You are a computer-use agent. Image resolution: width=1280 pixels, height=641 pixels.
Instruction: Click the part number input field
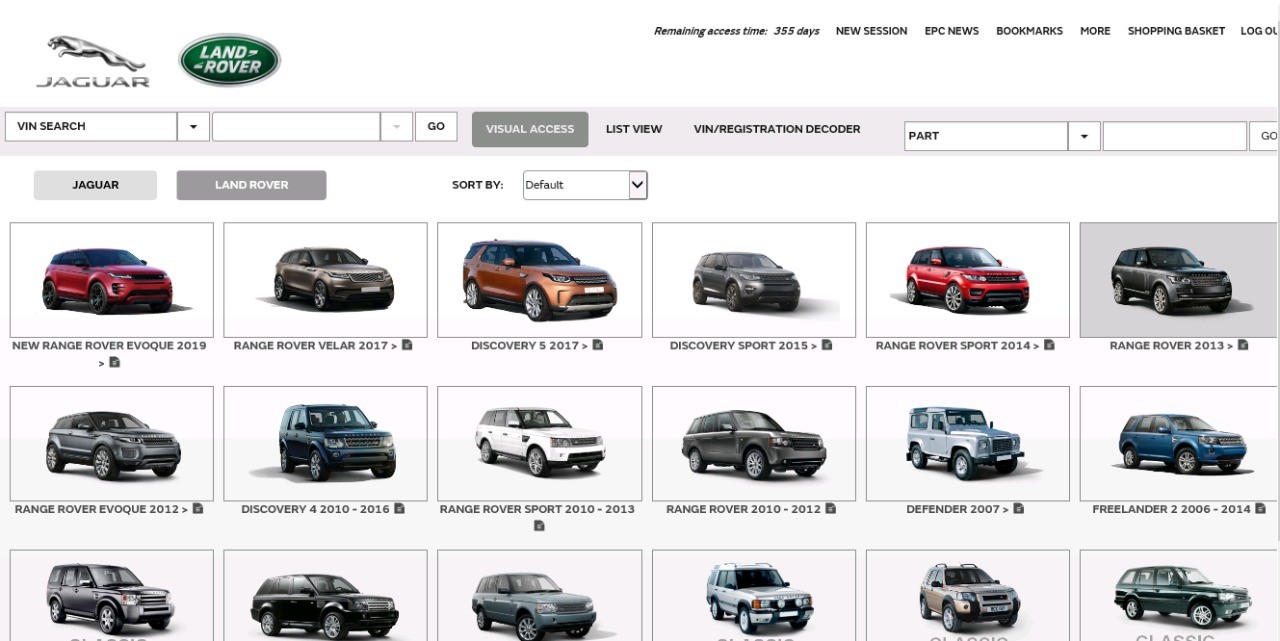click(x=1174, y=136)
